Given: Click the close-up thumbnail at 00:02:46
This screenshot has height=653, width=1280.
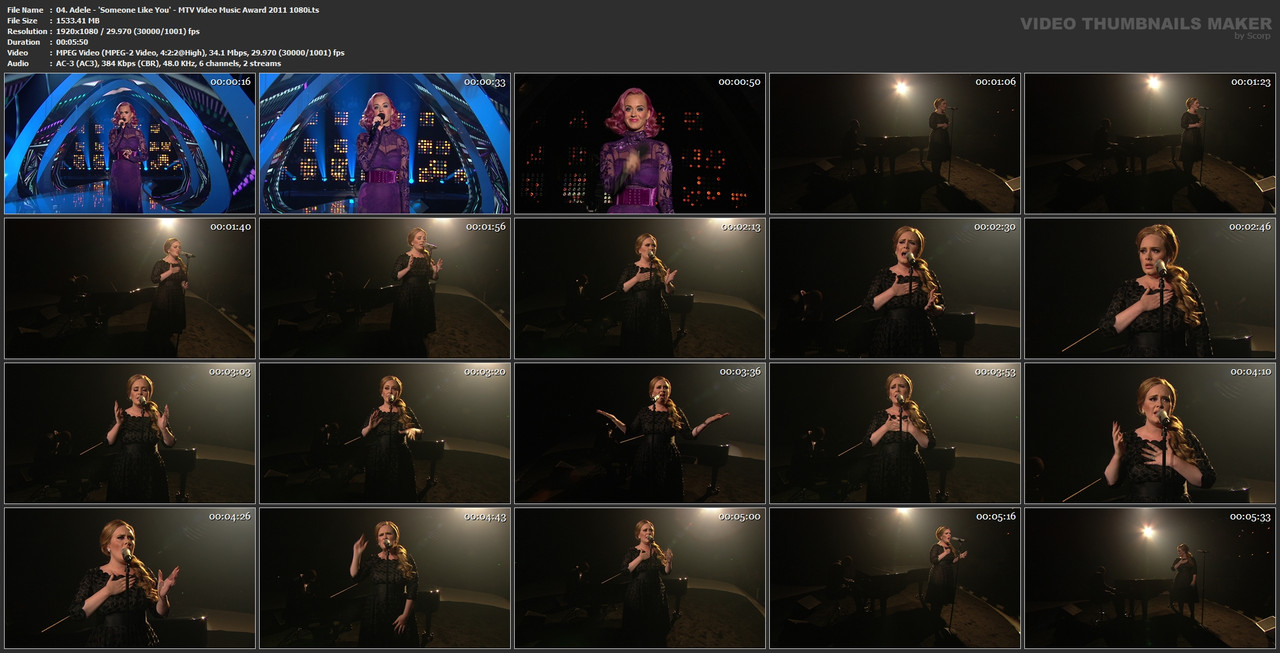Looking at the screenshot, I should pyautogui.click(x=1150, y=288).
